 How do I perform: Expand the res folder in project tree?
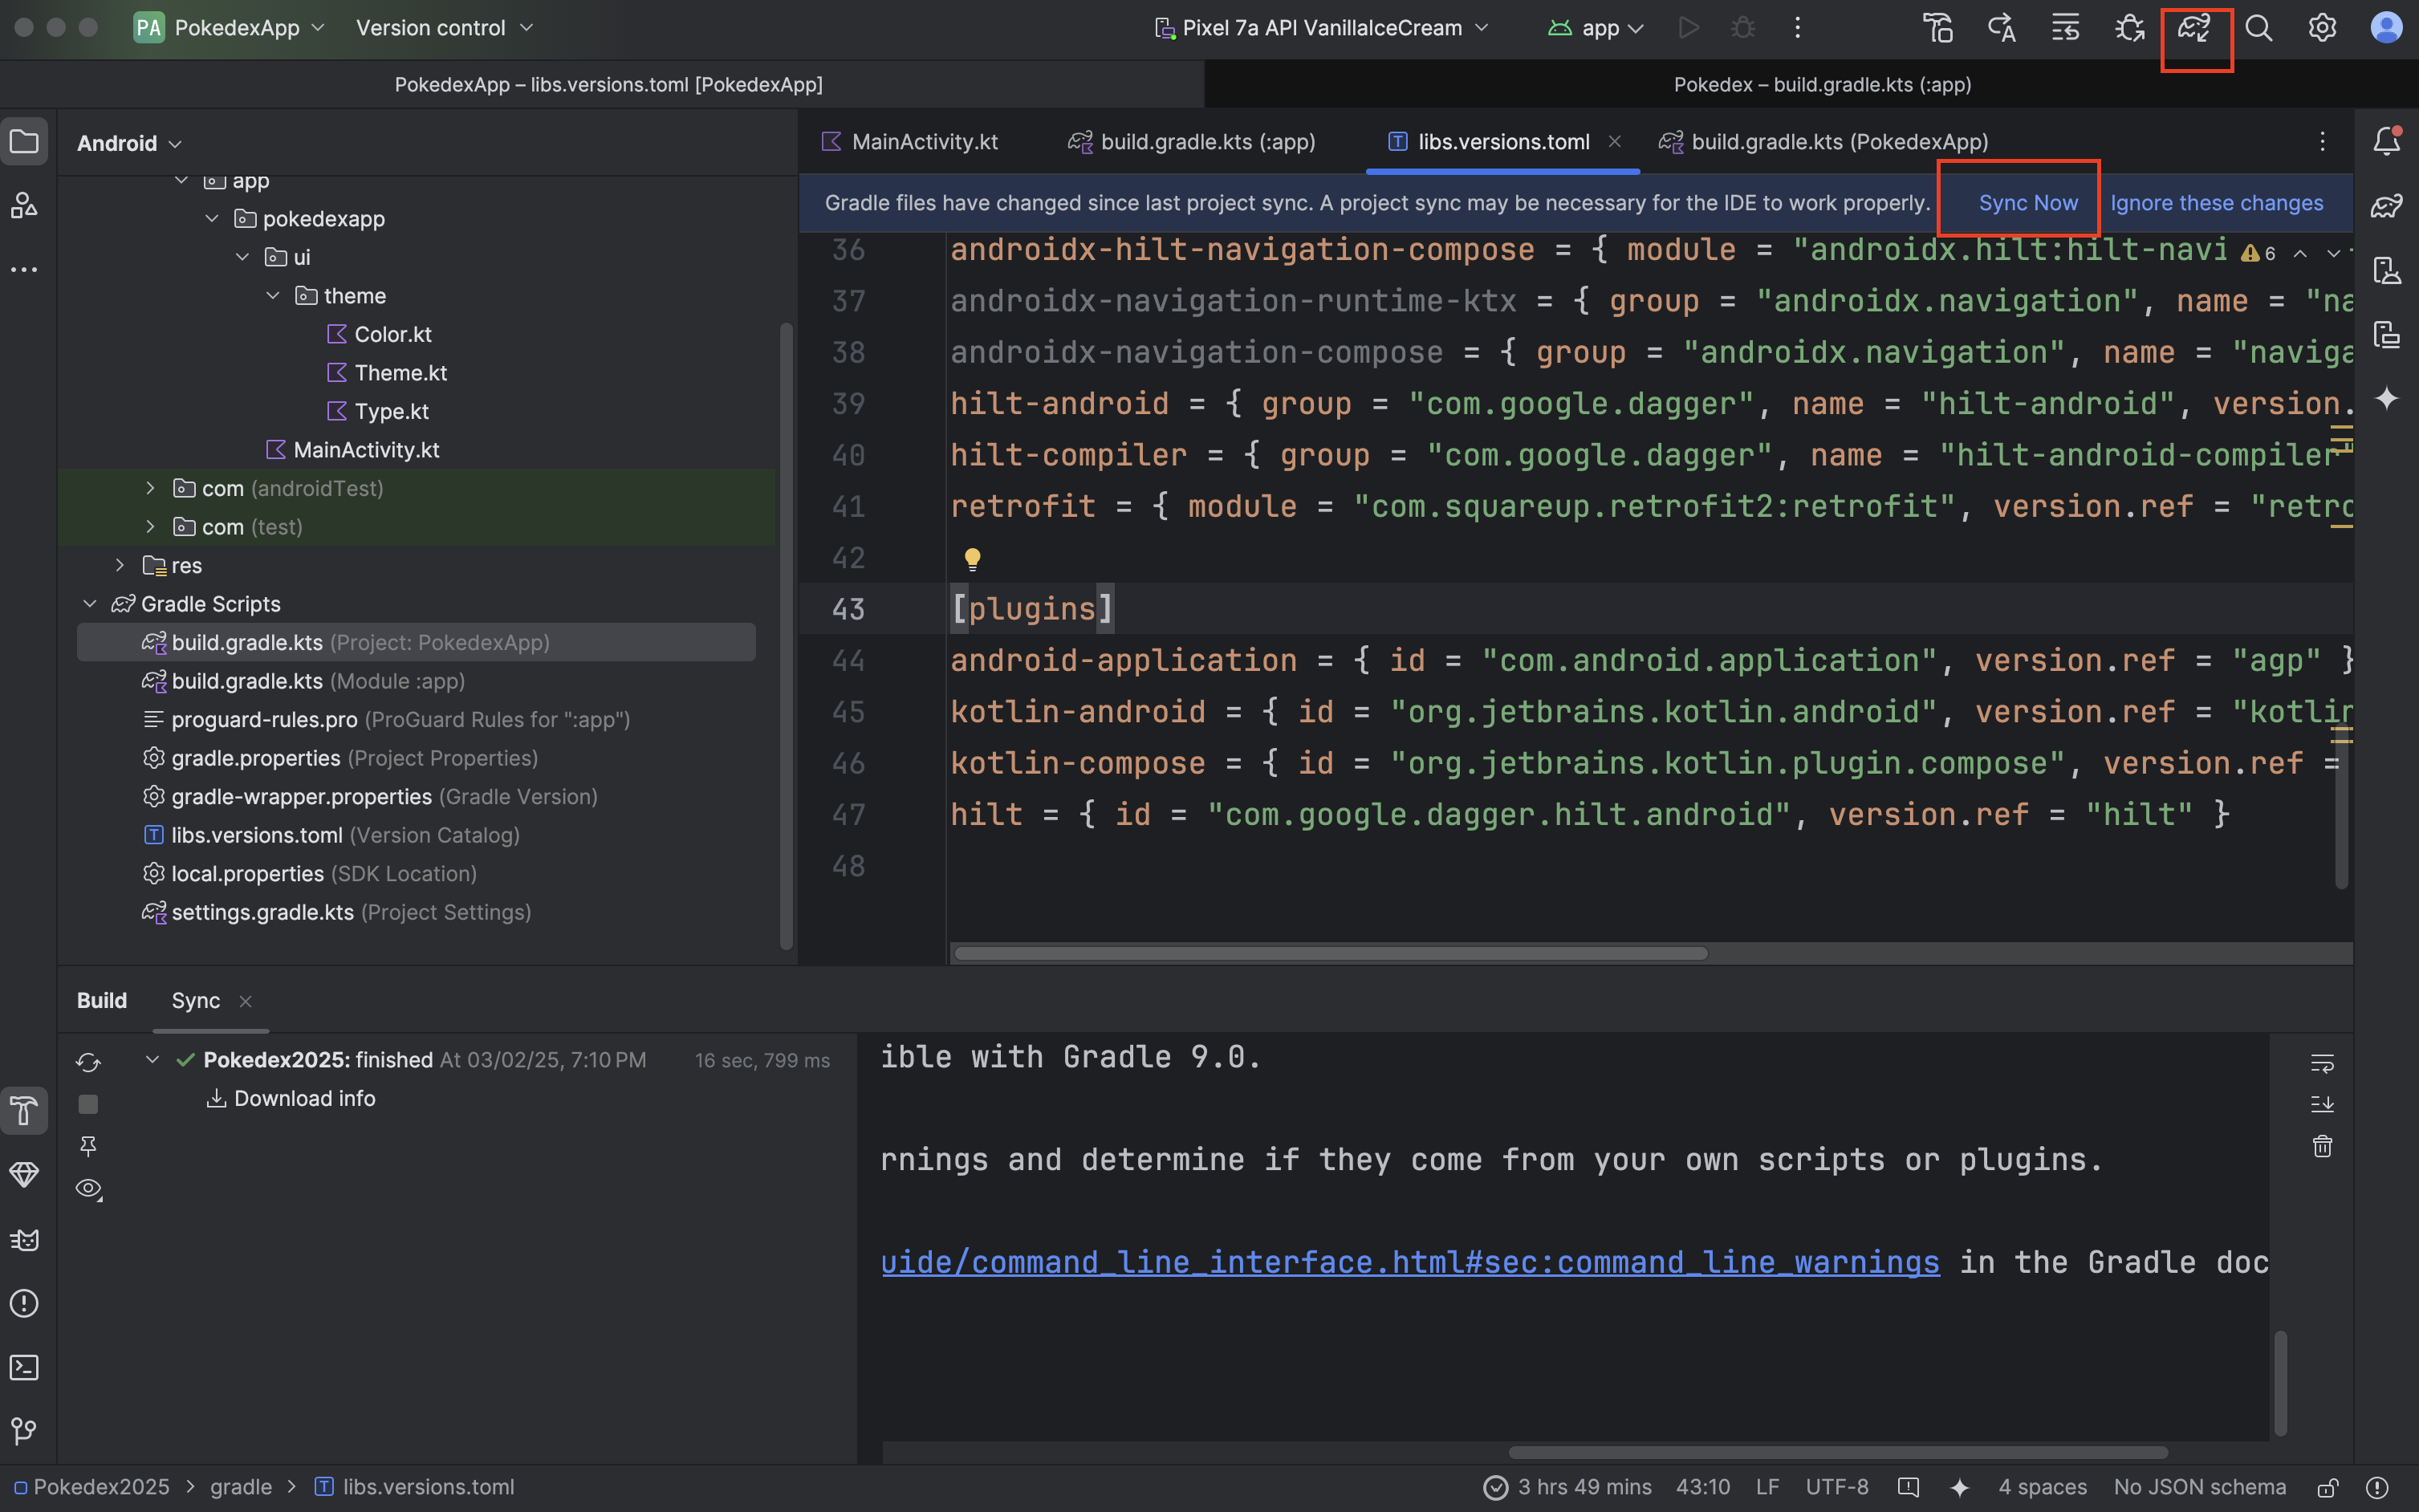120,565
